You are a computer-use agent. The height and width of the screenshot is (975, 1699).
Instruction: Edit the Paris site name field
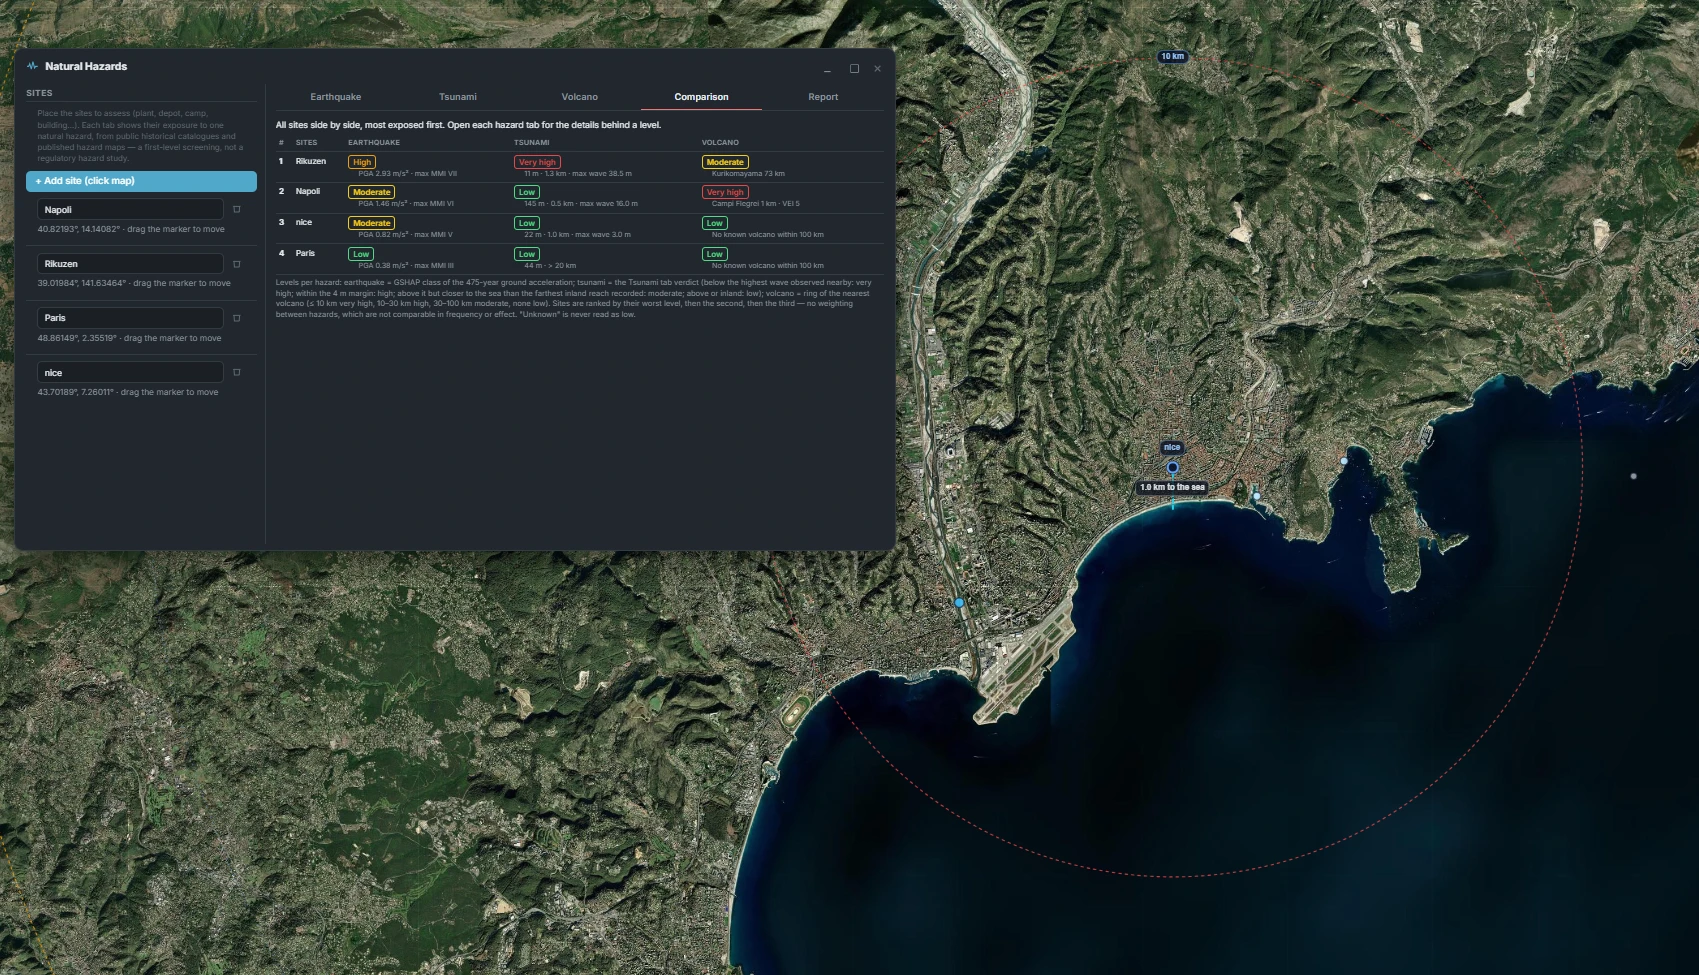click(130, 317)
